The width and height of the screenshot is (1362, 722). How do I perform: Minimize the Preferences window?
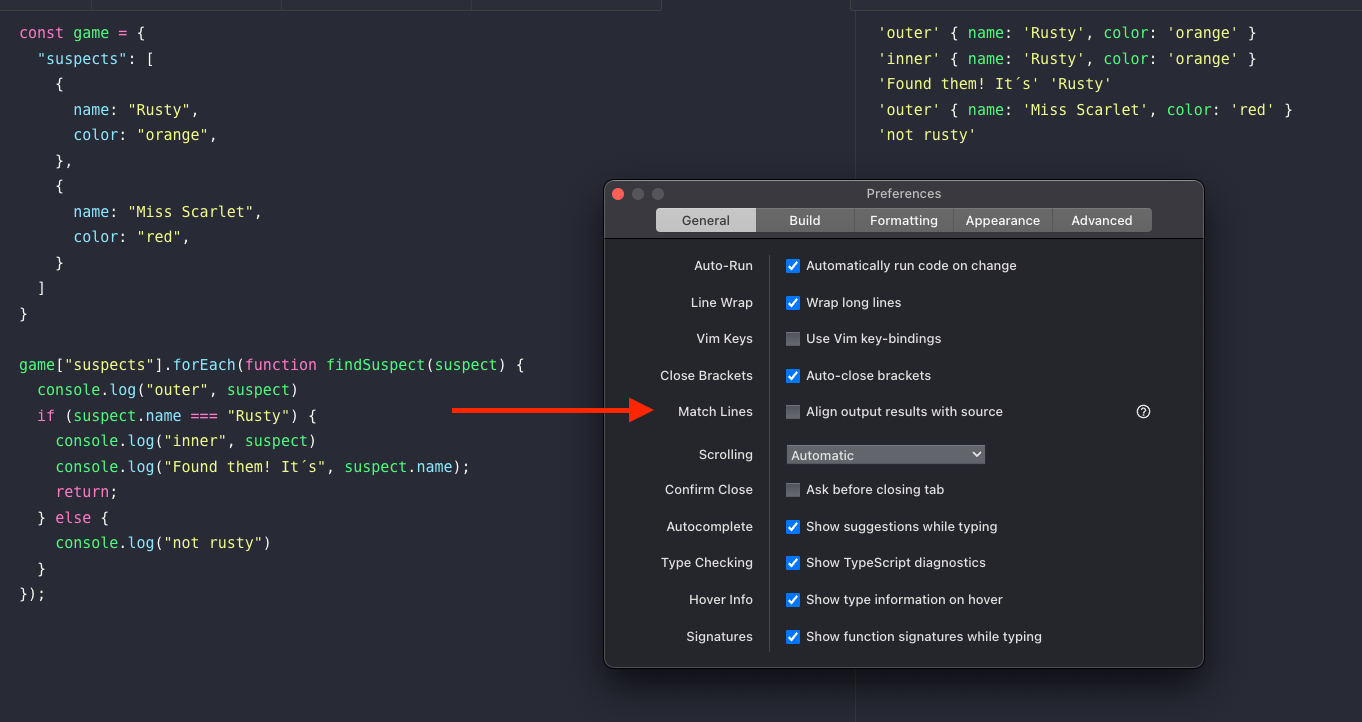click(637, 194)
